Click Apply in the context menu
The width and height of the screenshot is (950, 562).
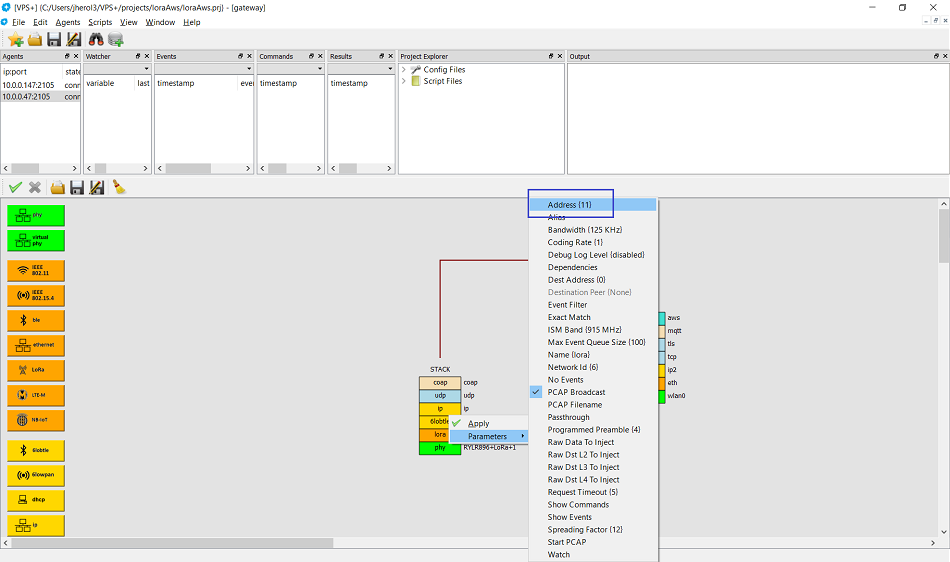click(x=479, y=424)
